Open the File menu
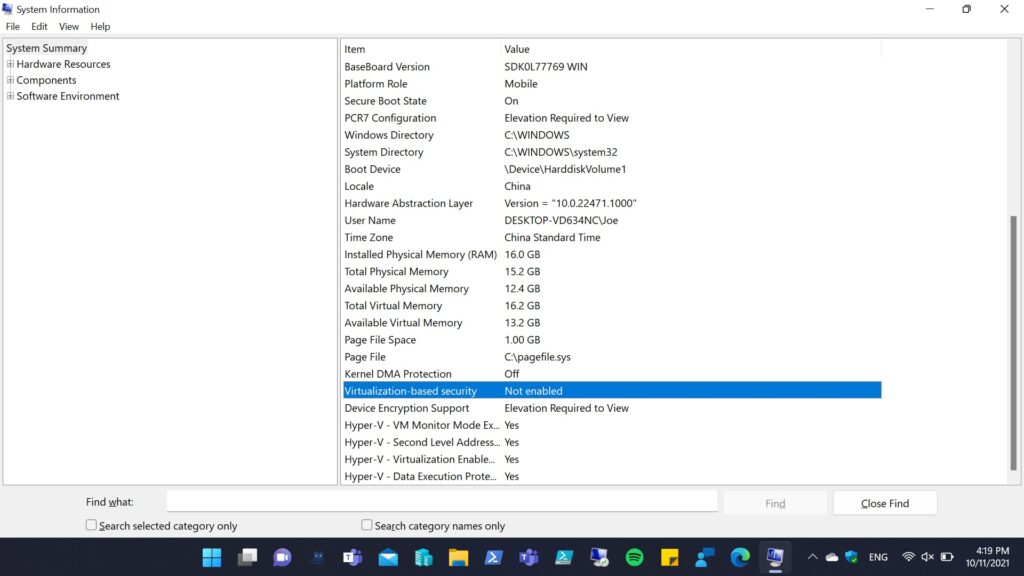The image size is (1024, 576). [13, 26]
